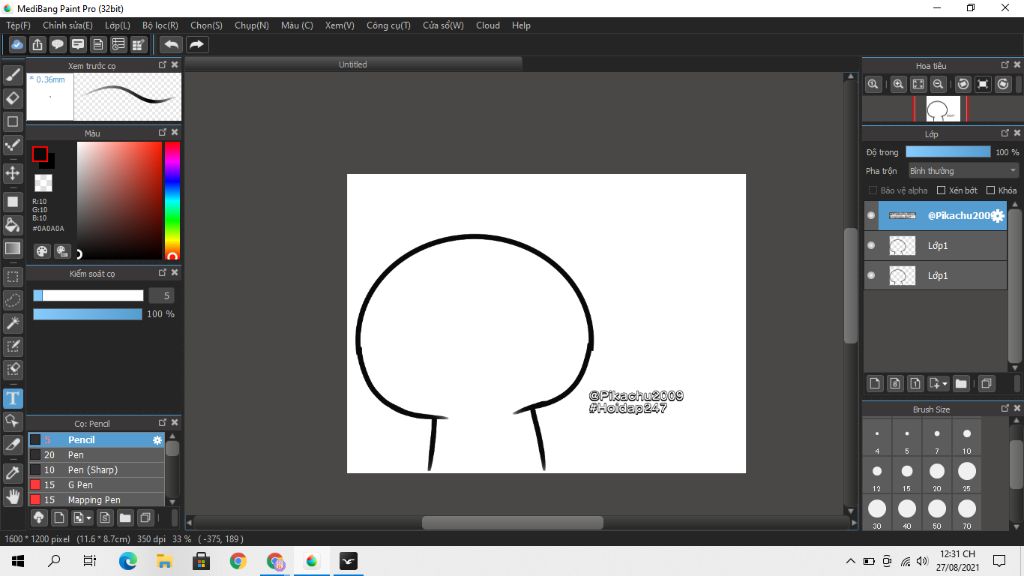
Task: Open the Công cụ(T) menu
Action: (x=388, y=25)
